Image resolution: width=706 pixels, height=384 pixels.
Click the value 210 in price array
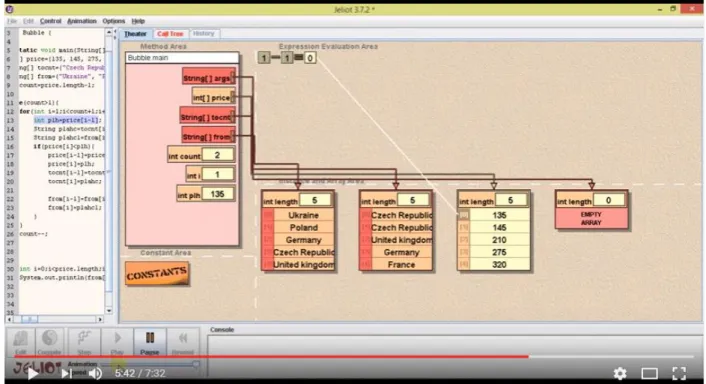pos(499,240)
